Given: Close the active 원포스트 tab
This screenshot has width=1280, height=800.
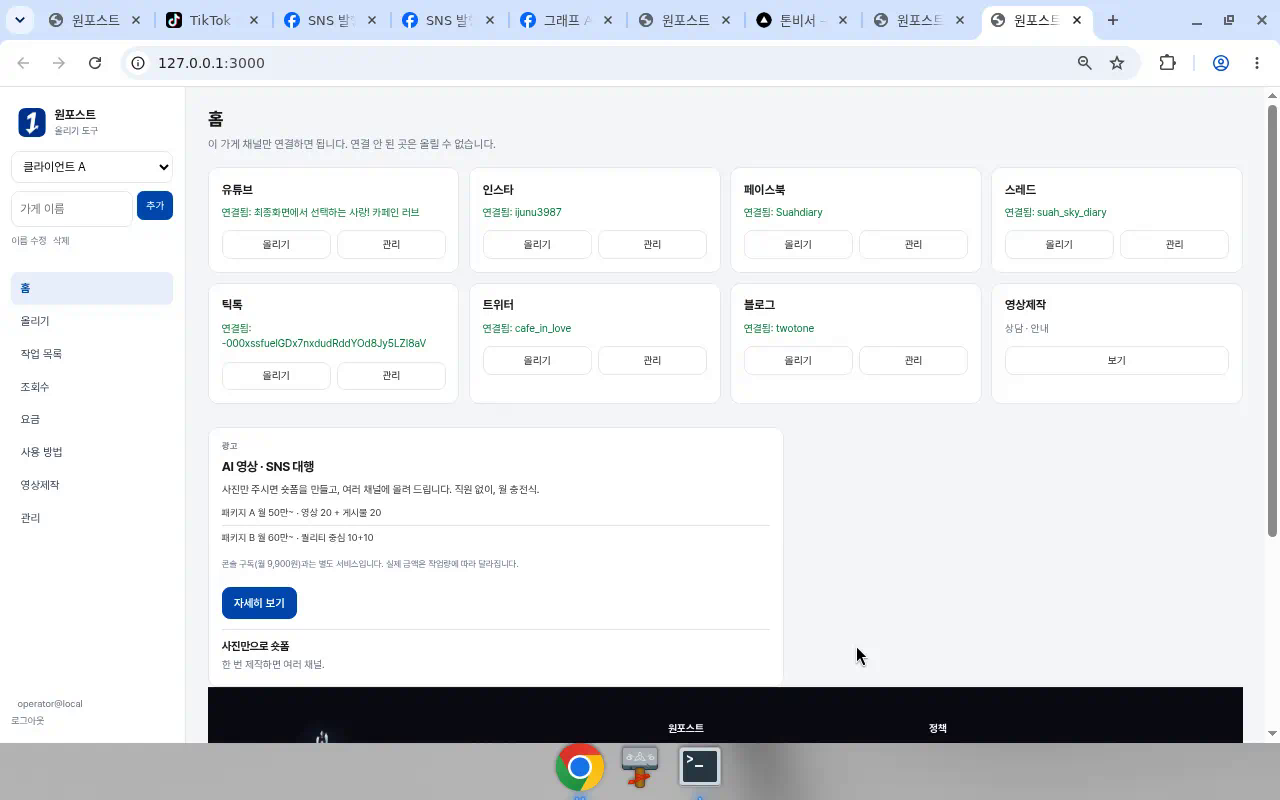Looking at the screenshot, I should pyautogui.click(x=1077, y=20).
